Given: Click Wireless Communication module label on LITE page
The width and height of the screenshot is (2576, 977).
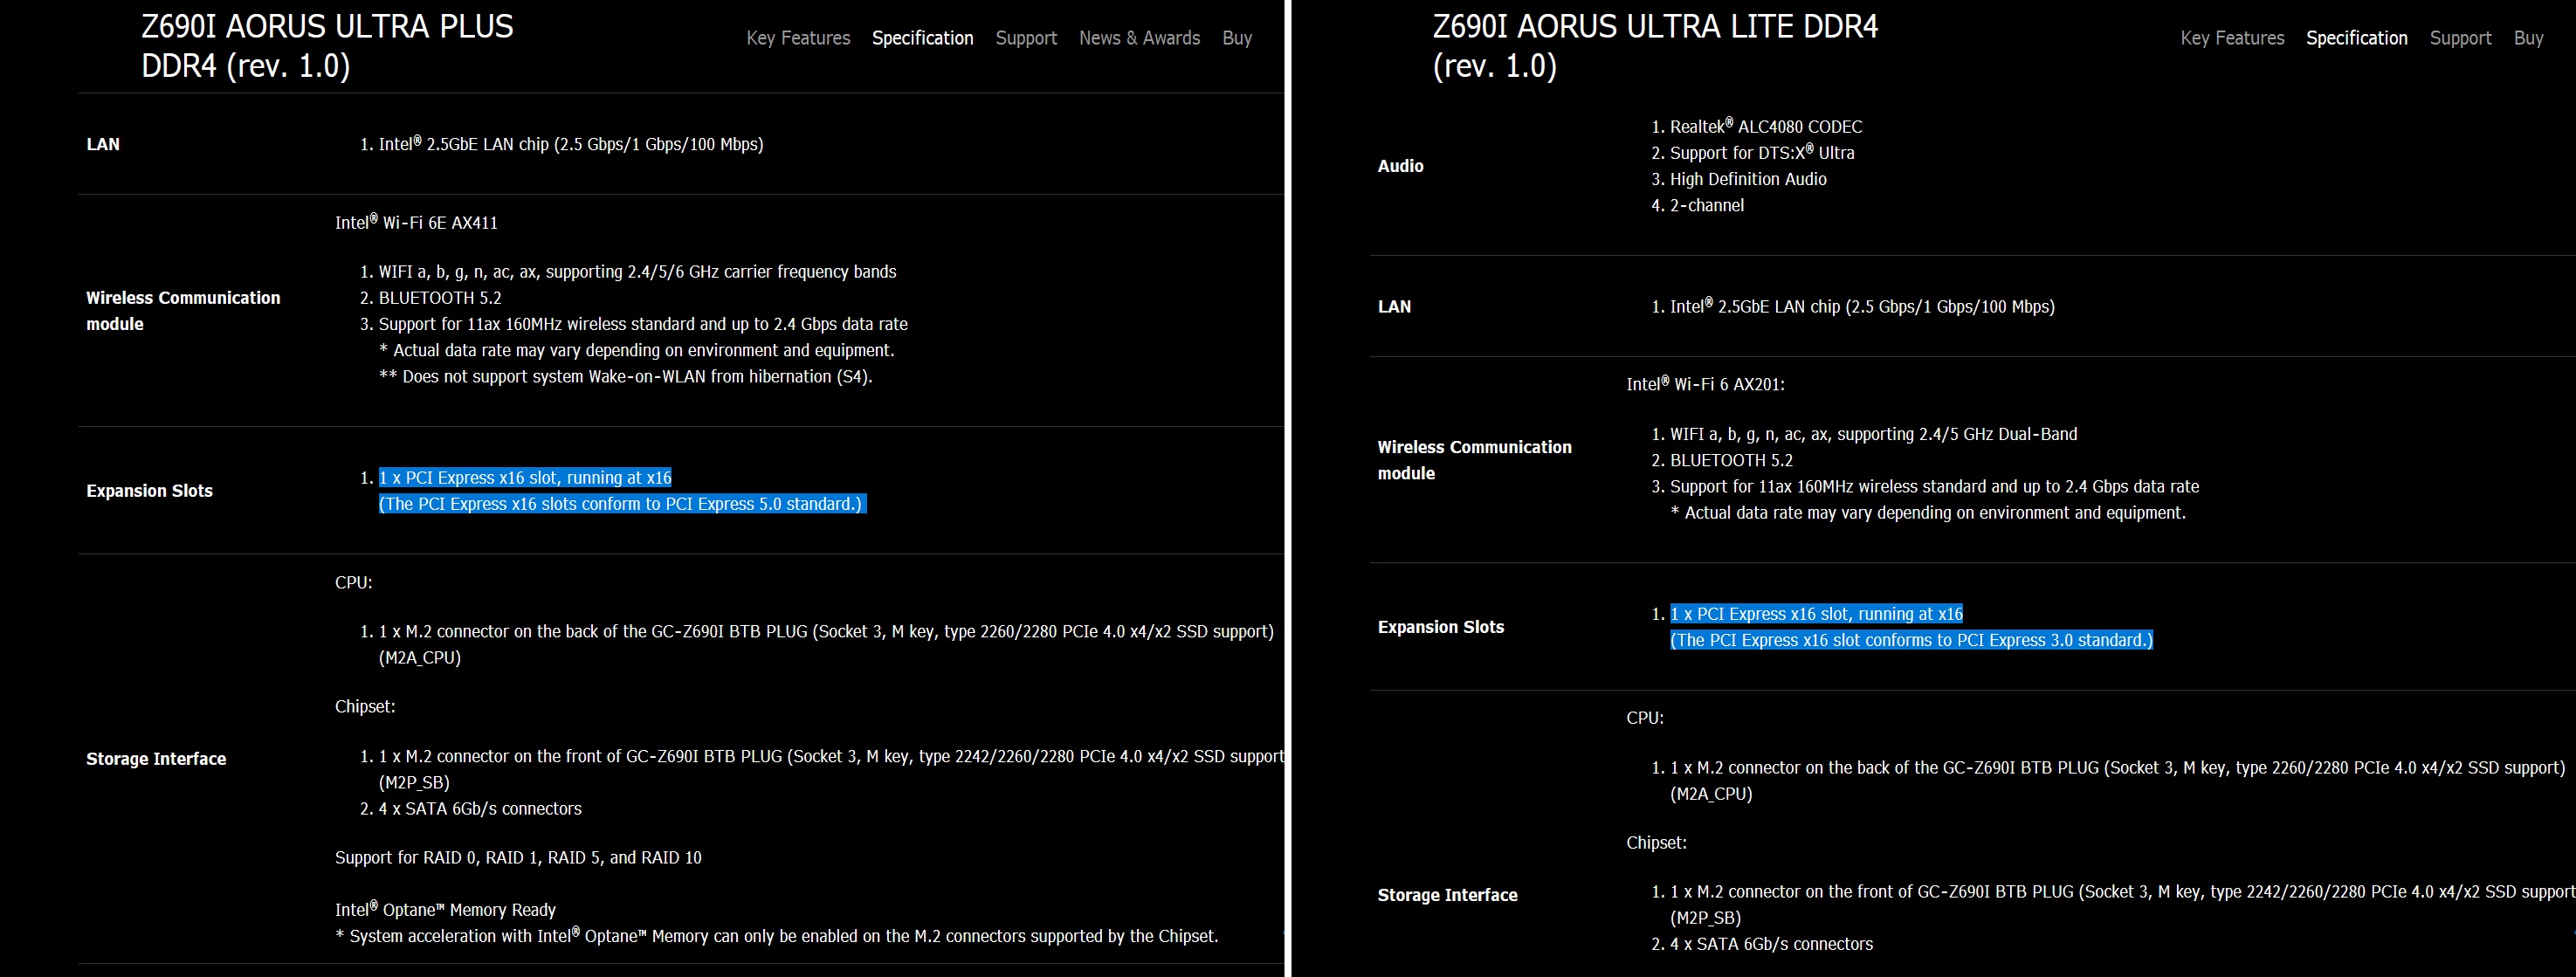Looking at the screenshot, I should [1474, 460].
